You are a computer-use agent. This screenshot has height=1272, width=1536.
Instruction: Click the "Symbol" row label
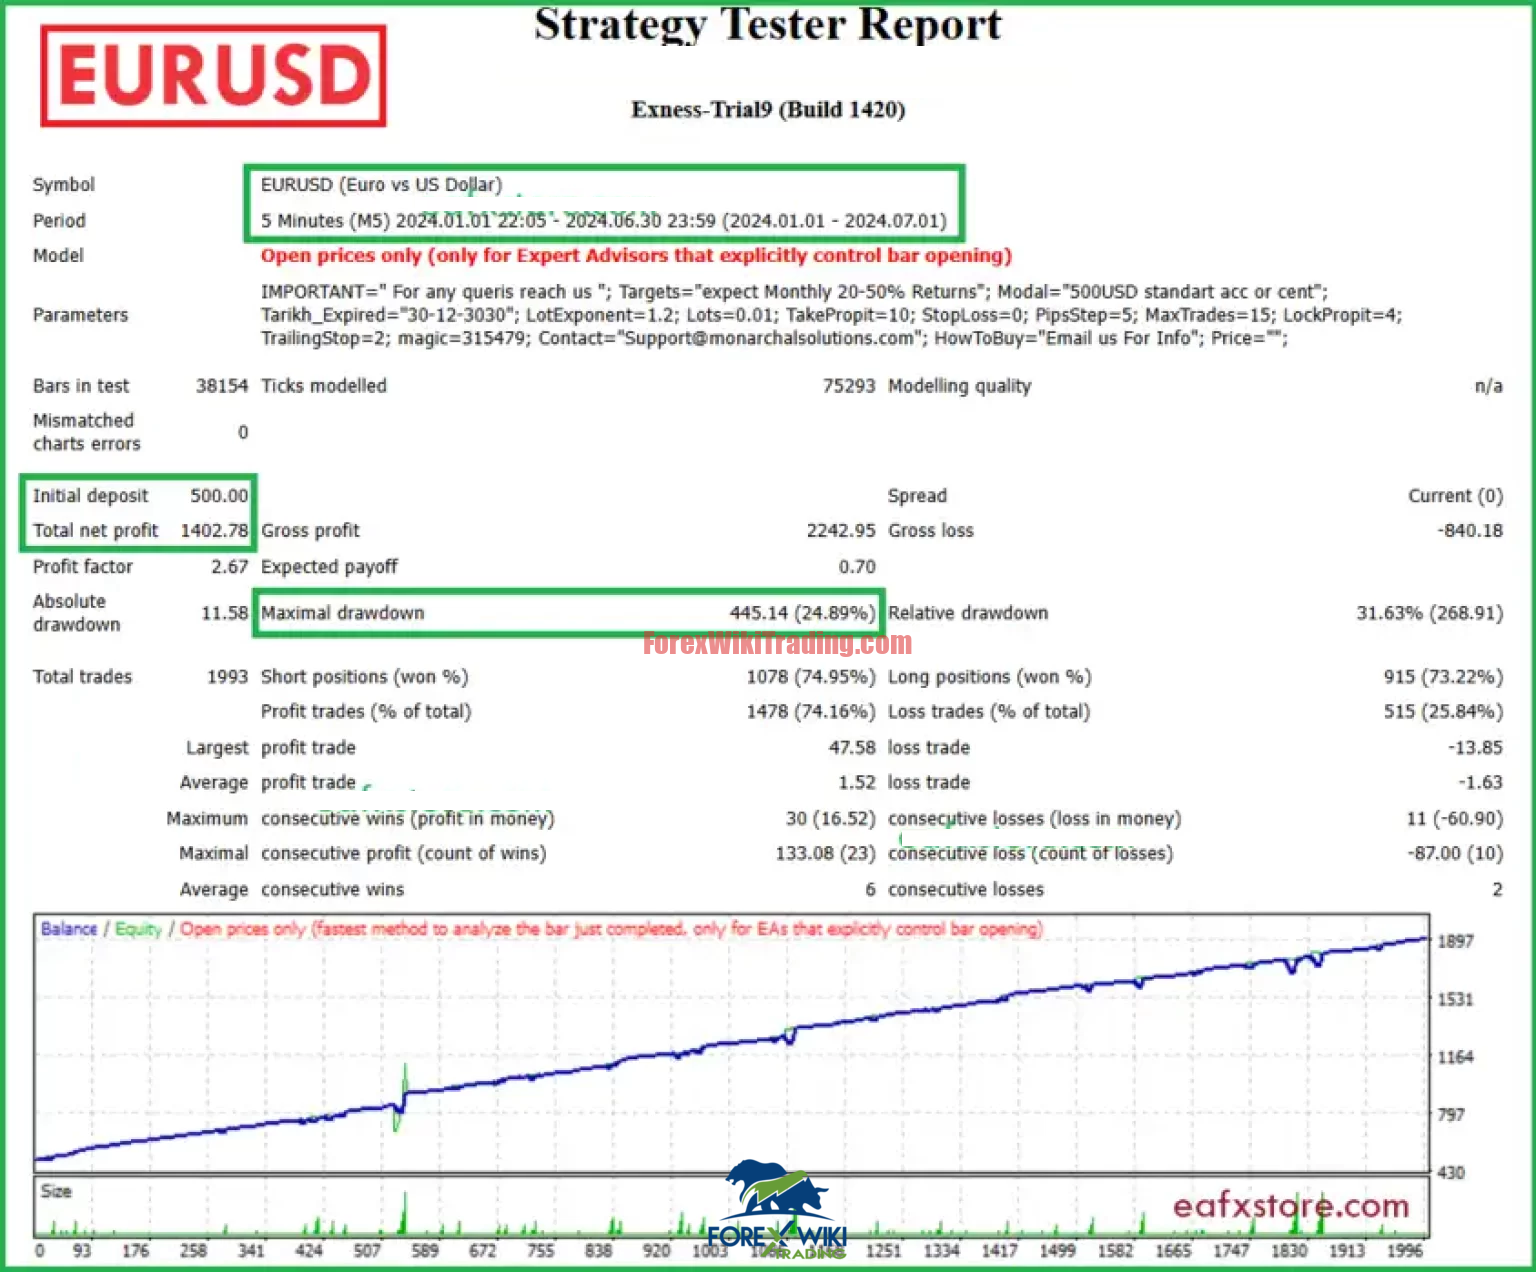pyautogui.click(x=64, y=184)
